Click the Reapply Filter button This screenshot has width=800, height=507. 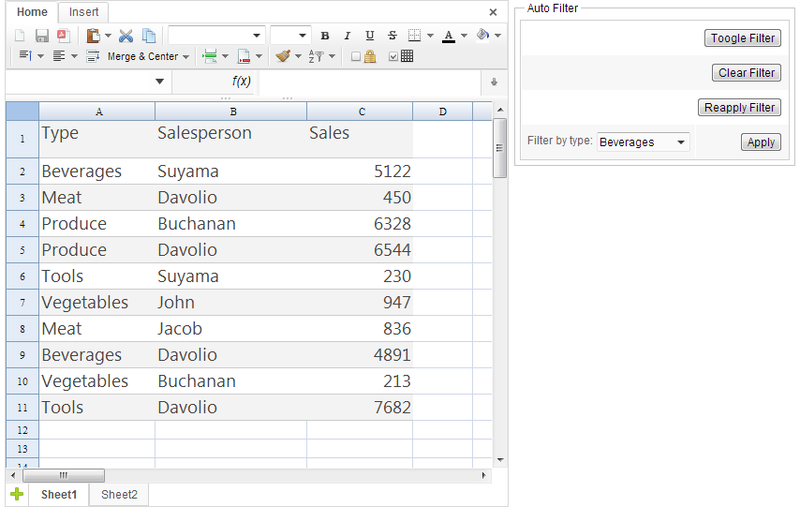(739, 108)
